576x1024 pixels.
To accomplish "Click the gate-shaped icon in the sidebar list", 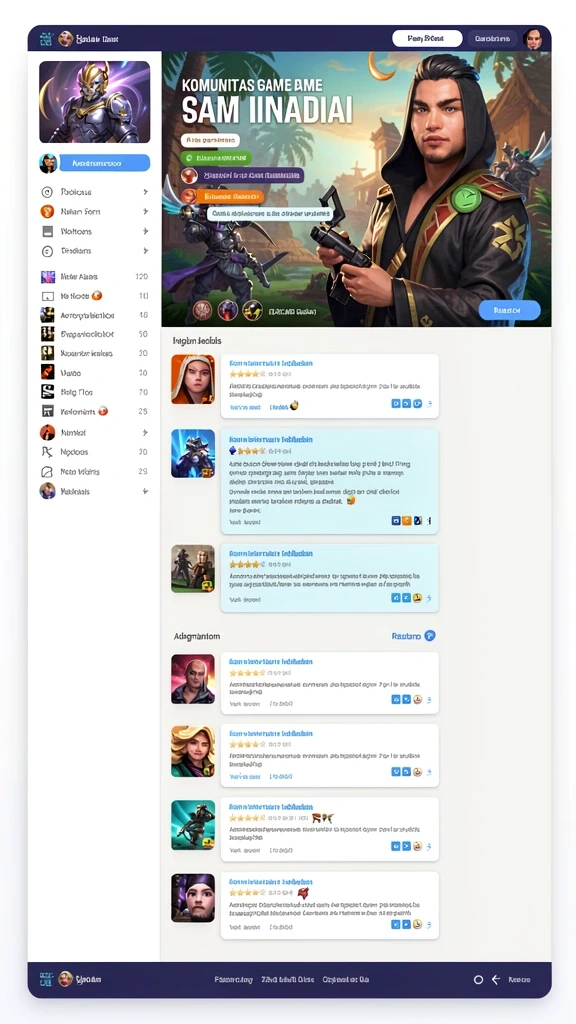I will point(48,411).
